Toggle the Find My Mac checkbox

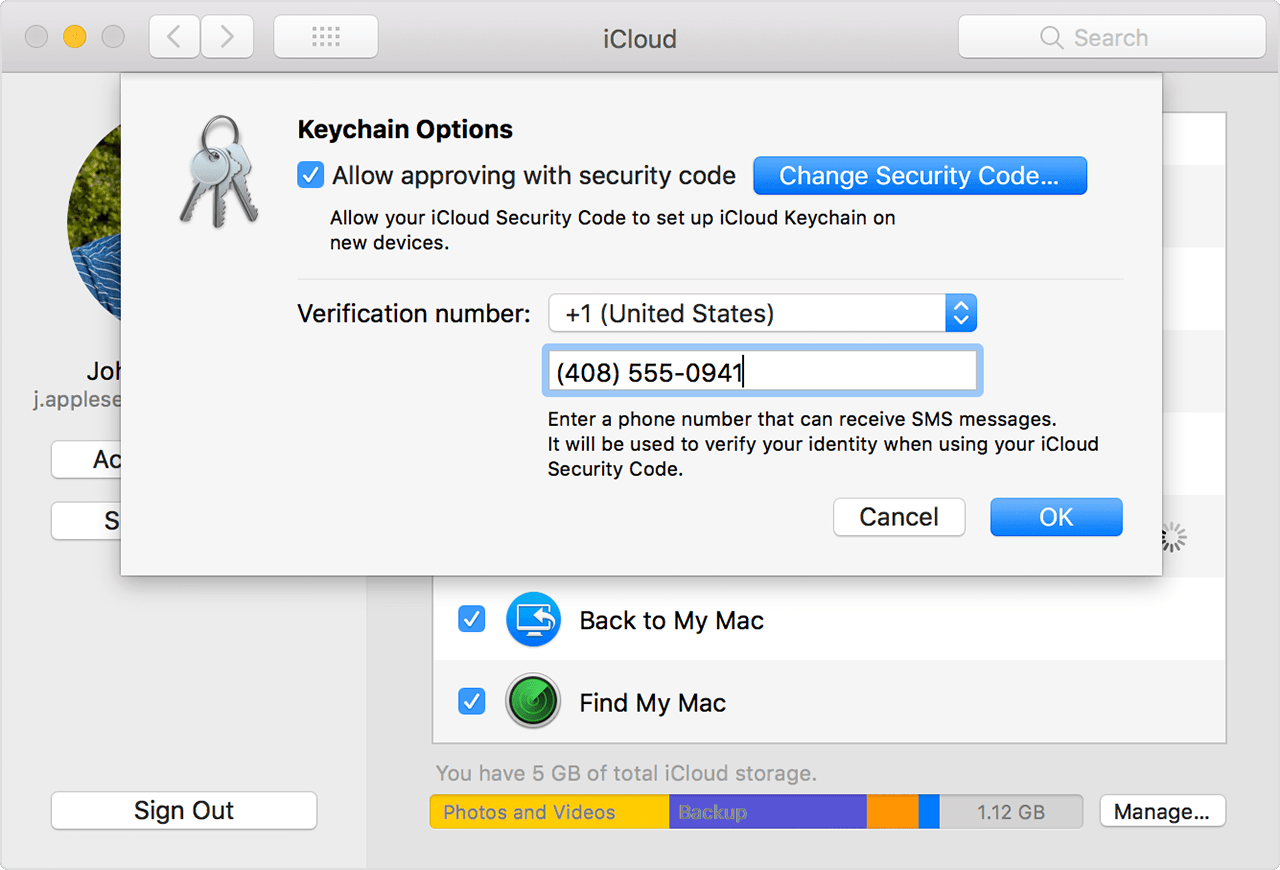pos(471,702)
